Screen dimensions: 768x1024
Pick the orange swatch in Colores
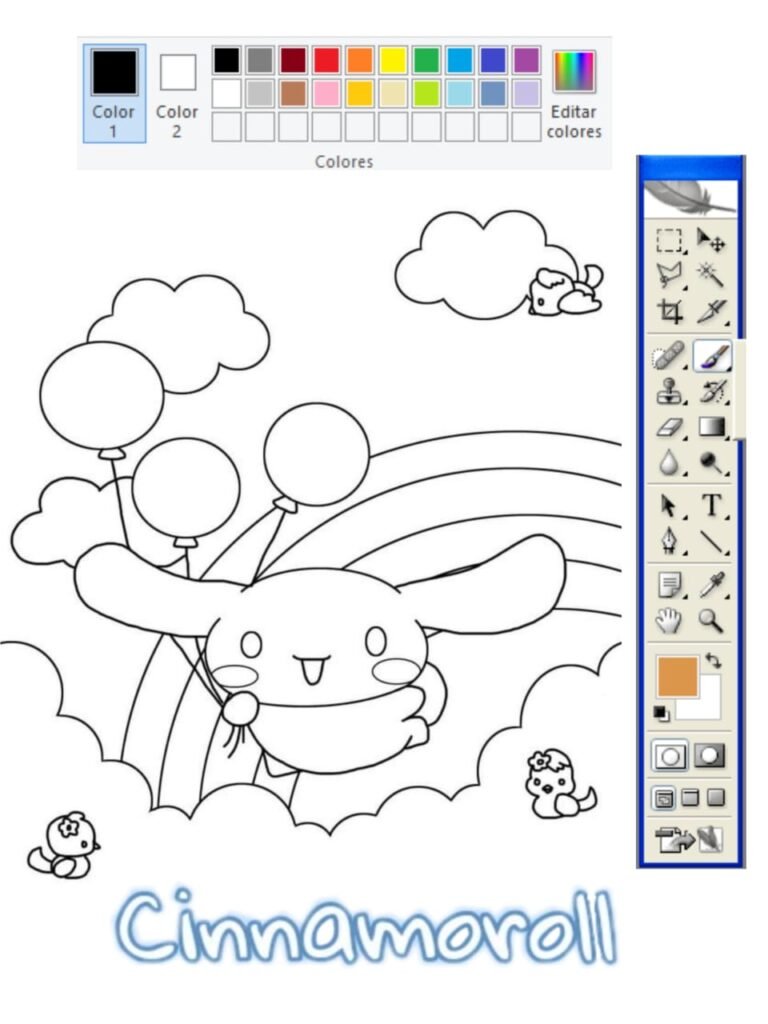point(360,60)
